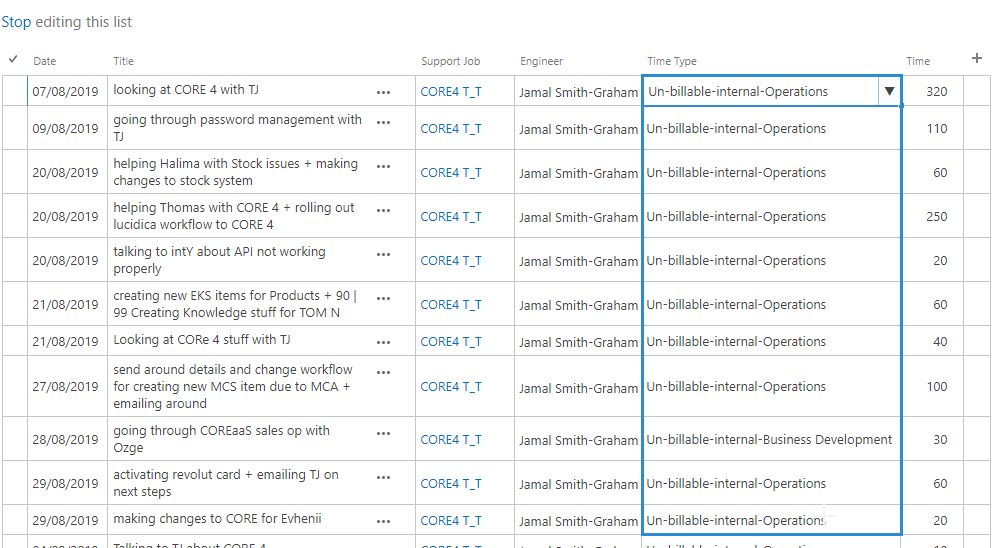Open the Time Type column header menu
This screenshot has width=999, height=548.
(x=672, y=61)
